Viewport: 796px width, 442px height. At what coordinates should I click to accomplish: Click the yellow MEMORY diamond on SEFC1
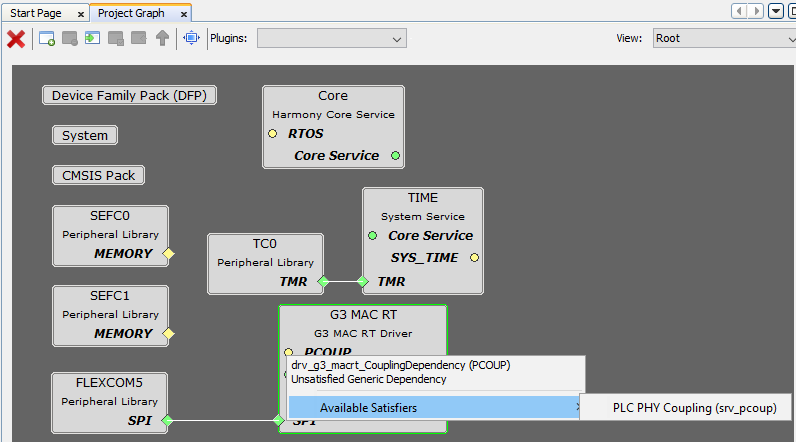pyautogui.click(x=168, y=333)
